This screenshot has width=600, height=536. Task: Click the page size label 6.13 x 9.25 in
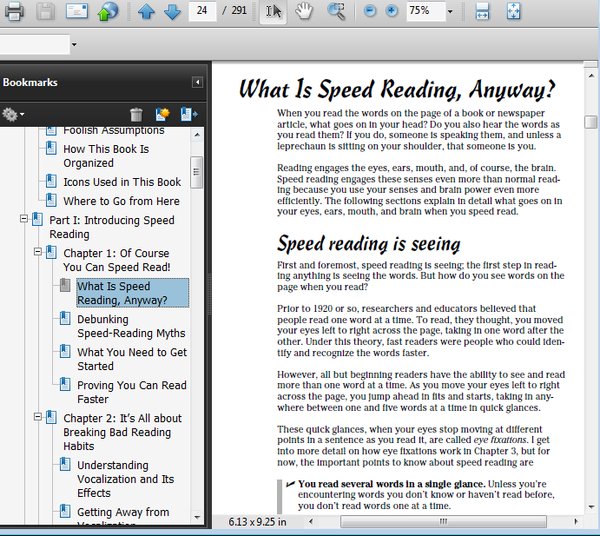[257, 522]
